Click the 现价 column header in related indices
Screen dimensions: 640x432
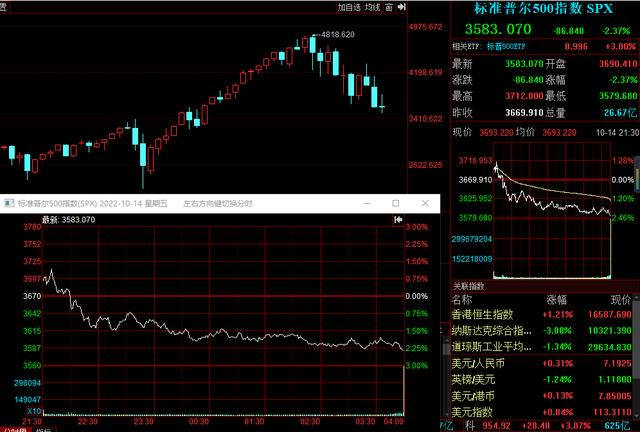pos(621,300)
